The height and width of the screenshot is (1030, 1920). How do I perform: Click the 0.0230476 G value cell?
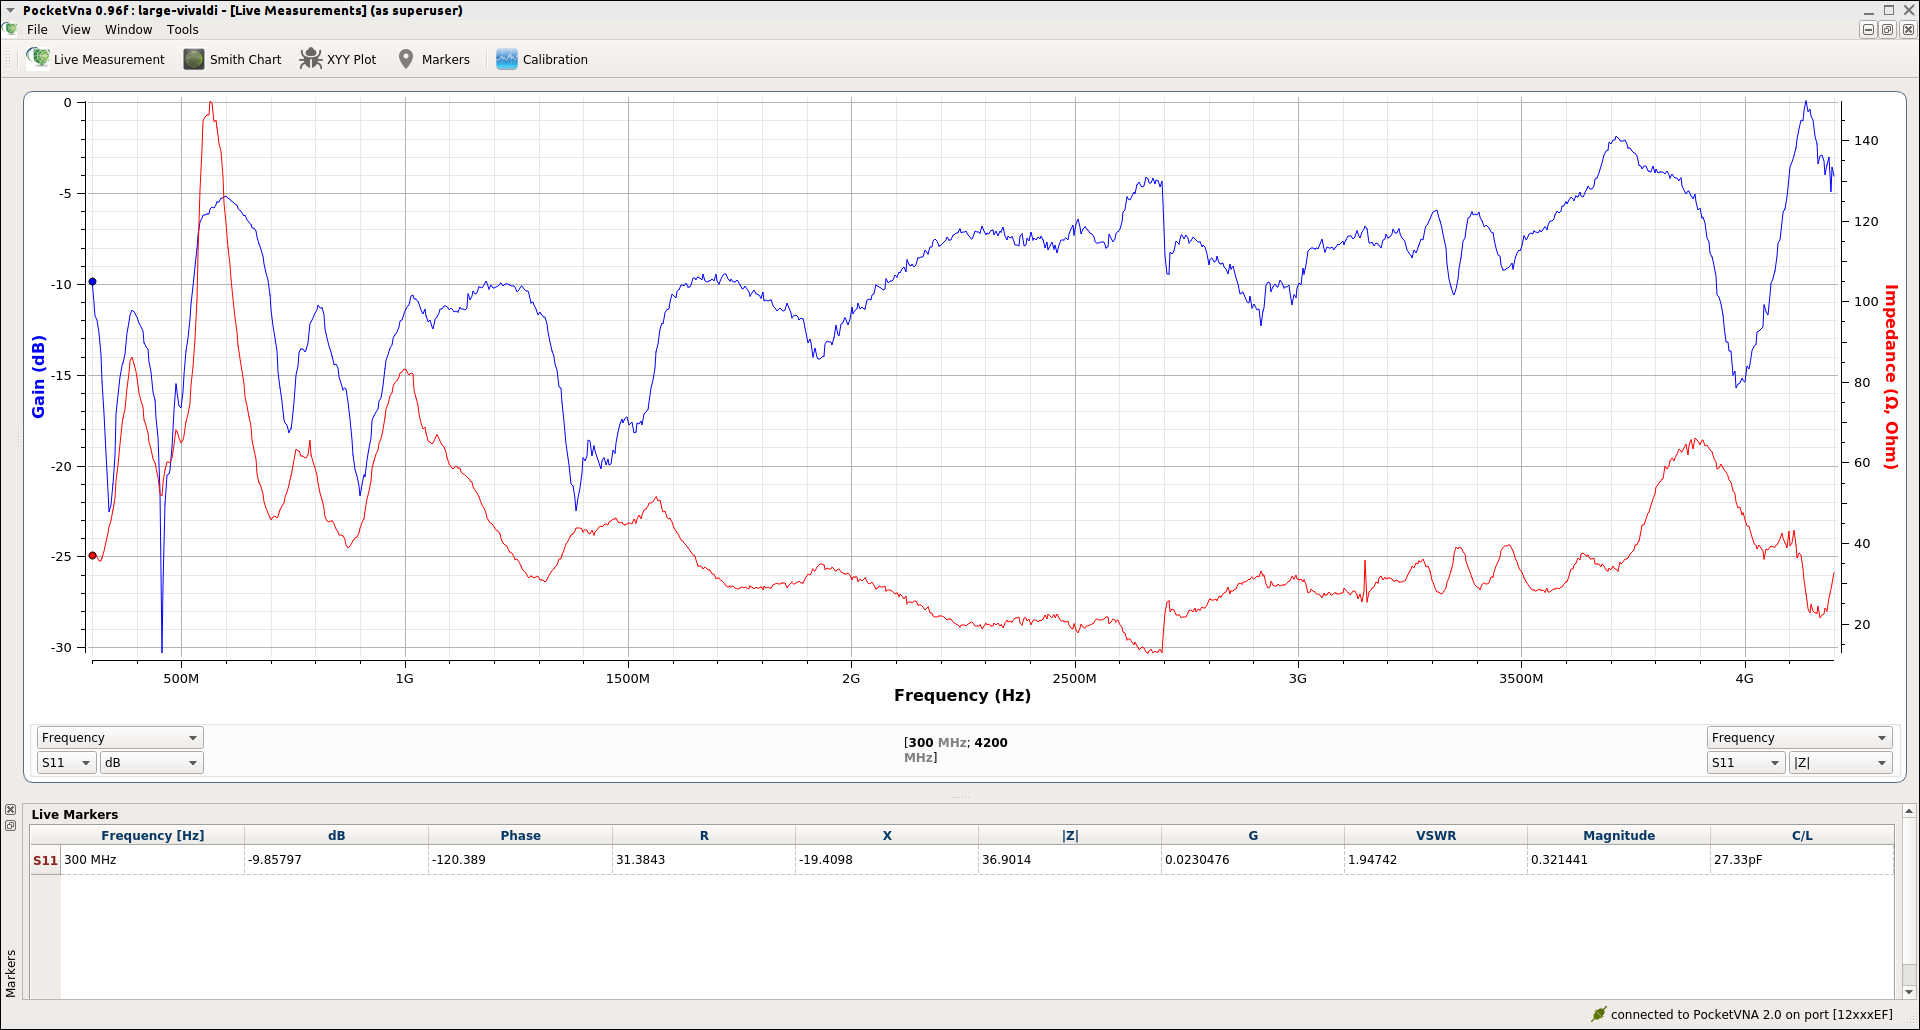click(x=1253, y=860)
